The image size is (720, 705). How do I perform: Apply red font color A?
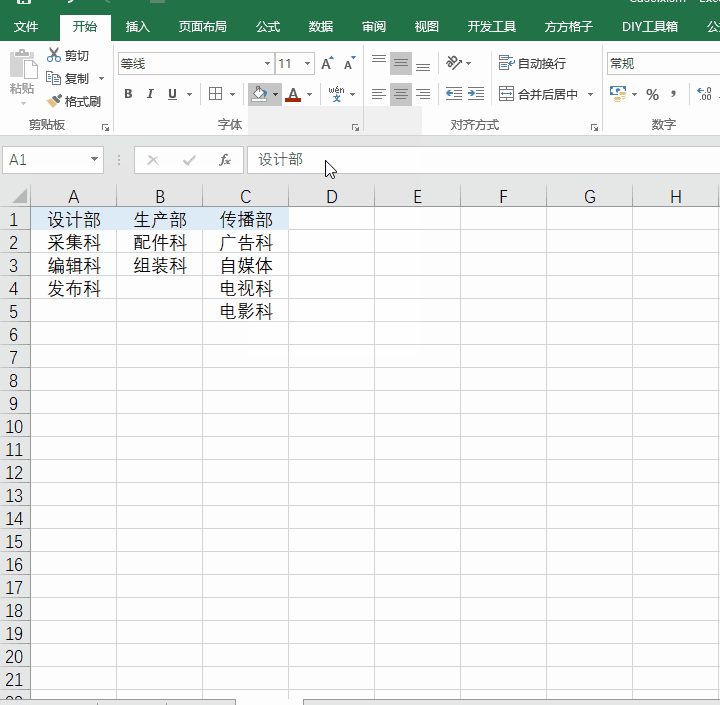pos(293,94)
